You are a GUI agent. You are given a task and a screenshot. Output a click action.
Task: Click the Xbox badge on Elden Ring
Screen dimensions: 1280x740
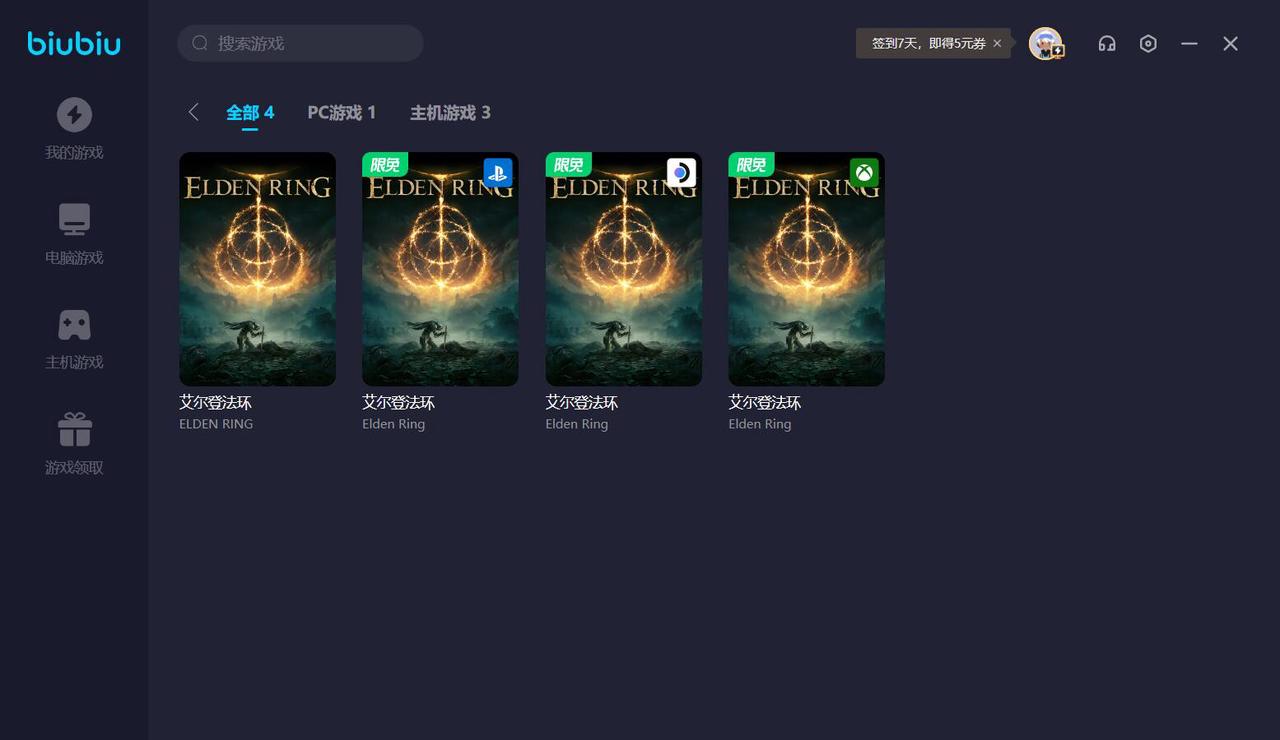tap(864, 173)
